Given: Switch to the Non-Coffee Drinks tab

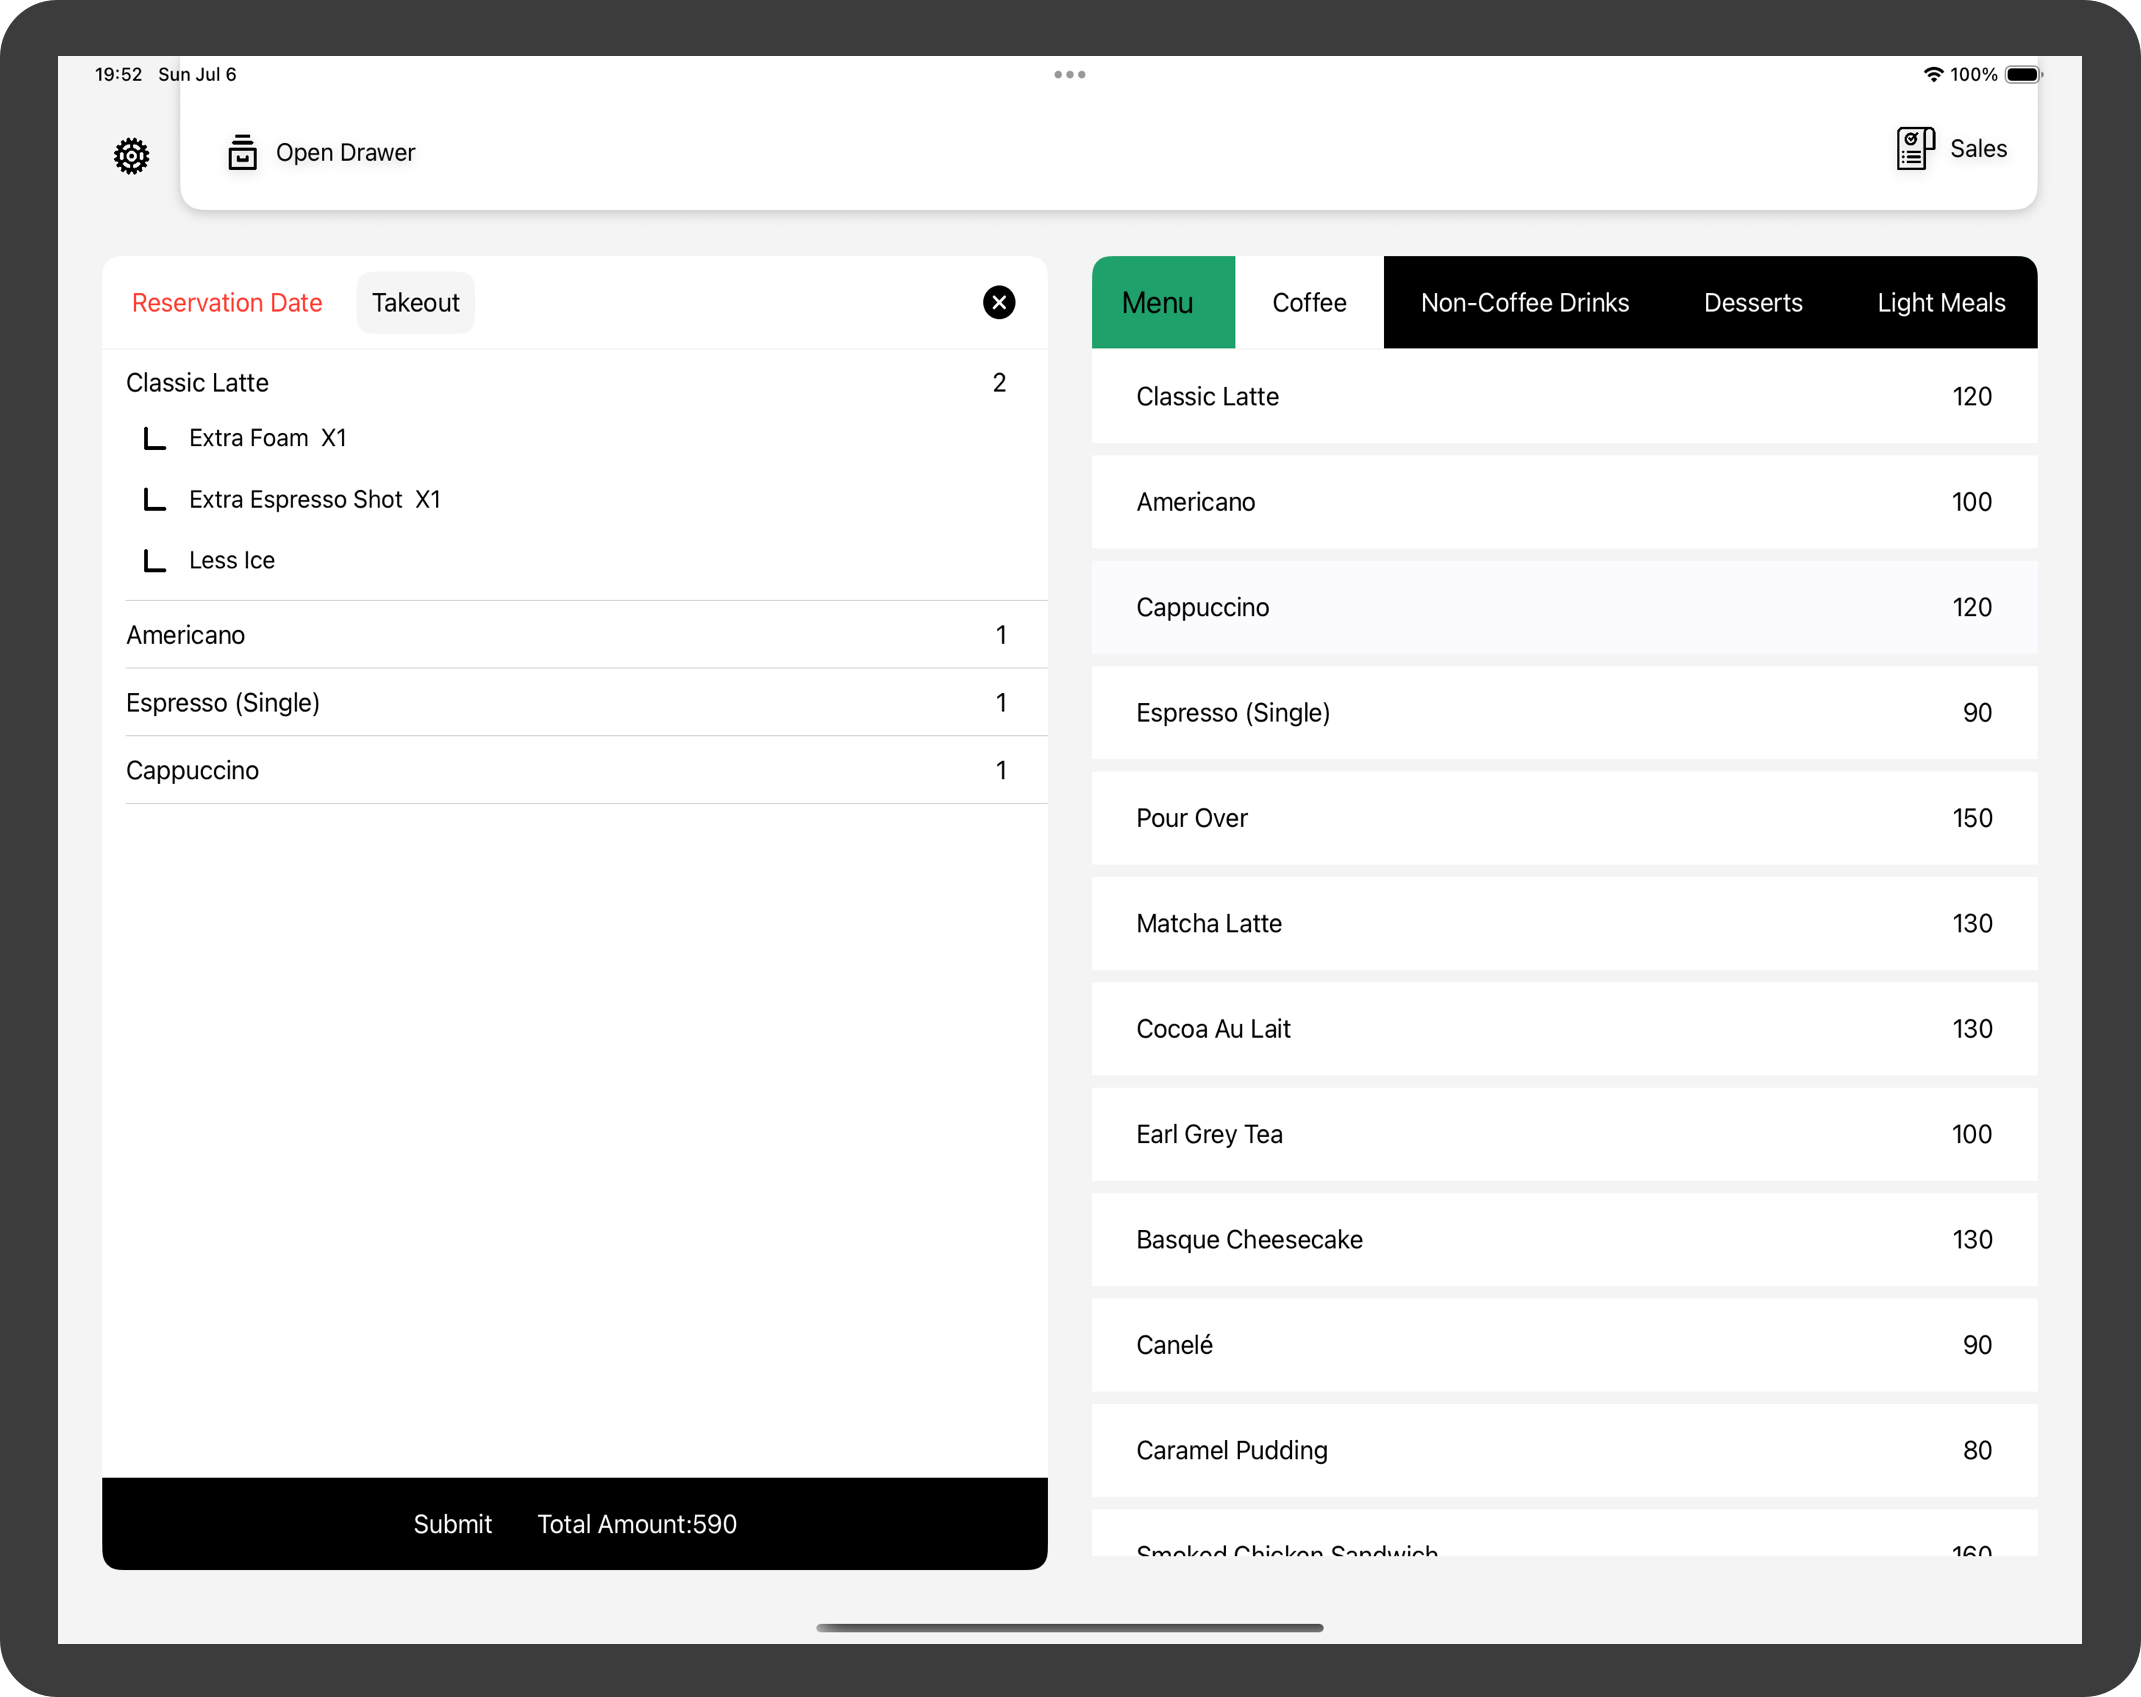Looking at the screenshot, I should pyautogui.click(x=1524, y=302).
